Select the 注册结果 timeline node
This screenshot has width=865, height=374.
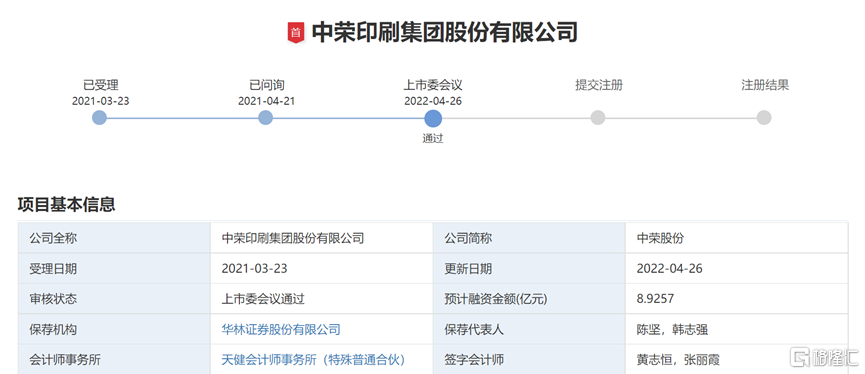point(764,117)
